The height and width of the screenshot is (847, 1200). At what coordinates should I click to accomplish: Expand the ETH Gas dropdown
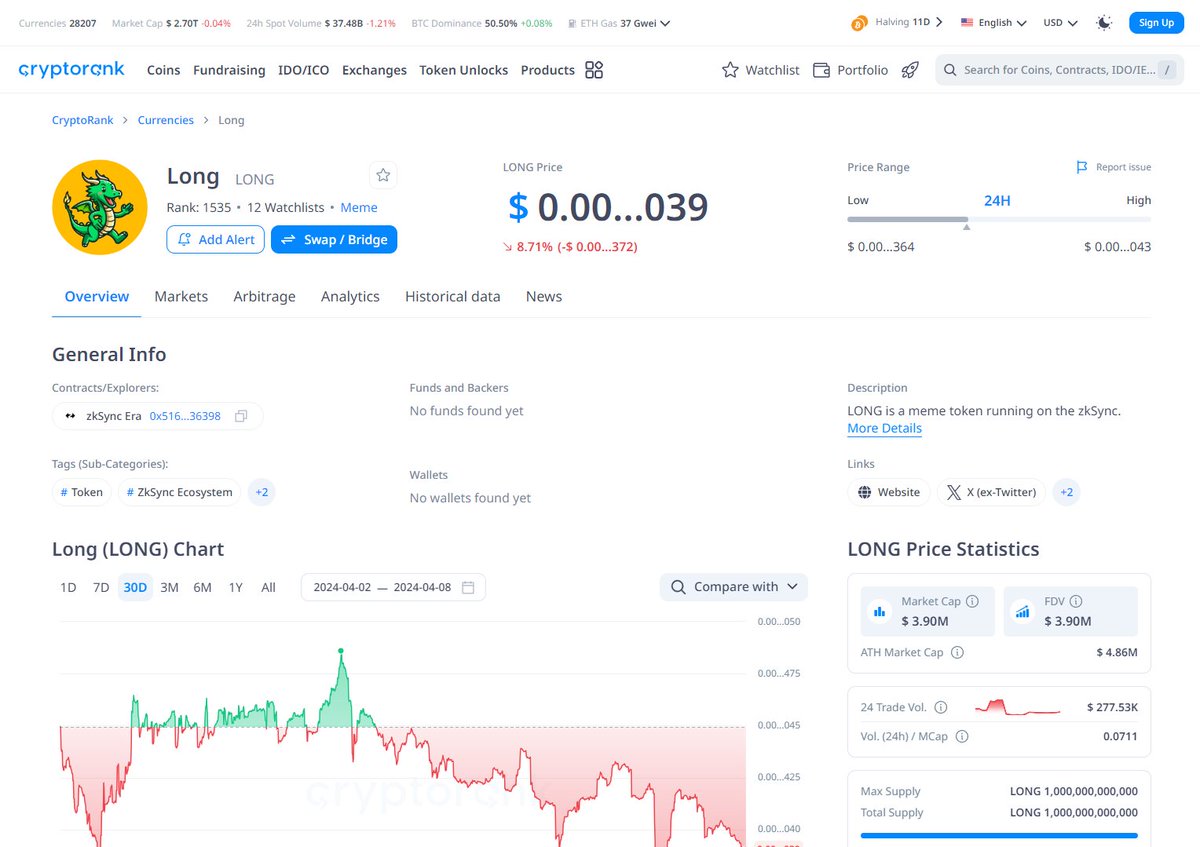coord(666,22)
